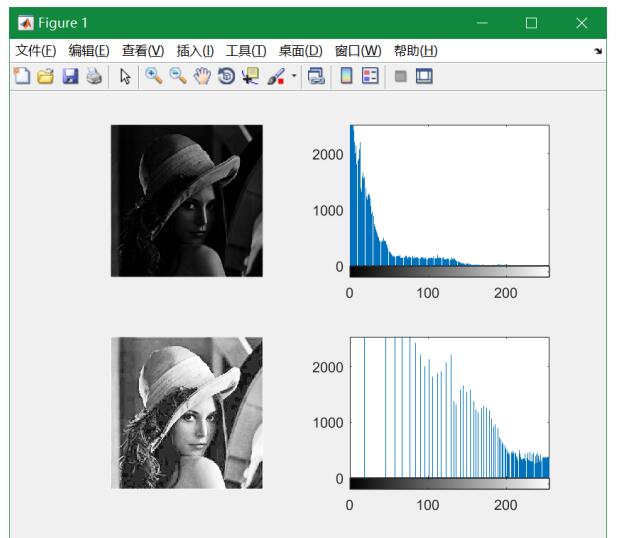This screenshot has height=538, width=642.
Task: Open a file using the folder icon
Action: point(45,76)
